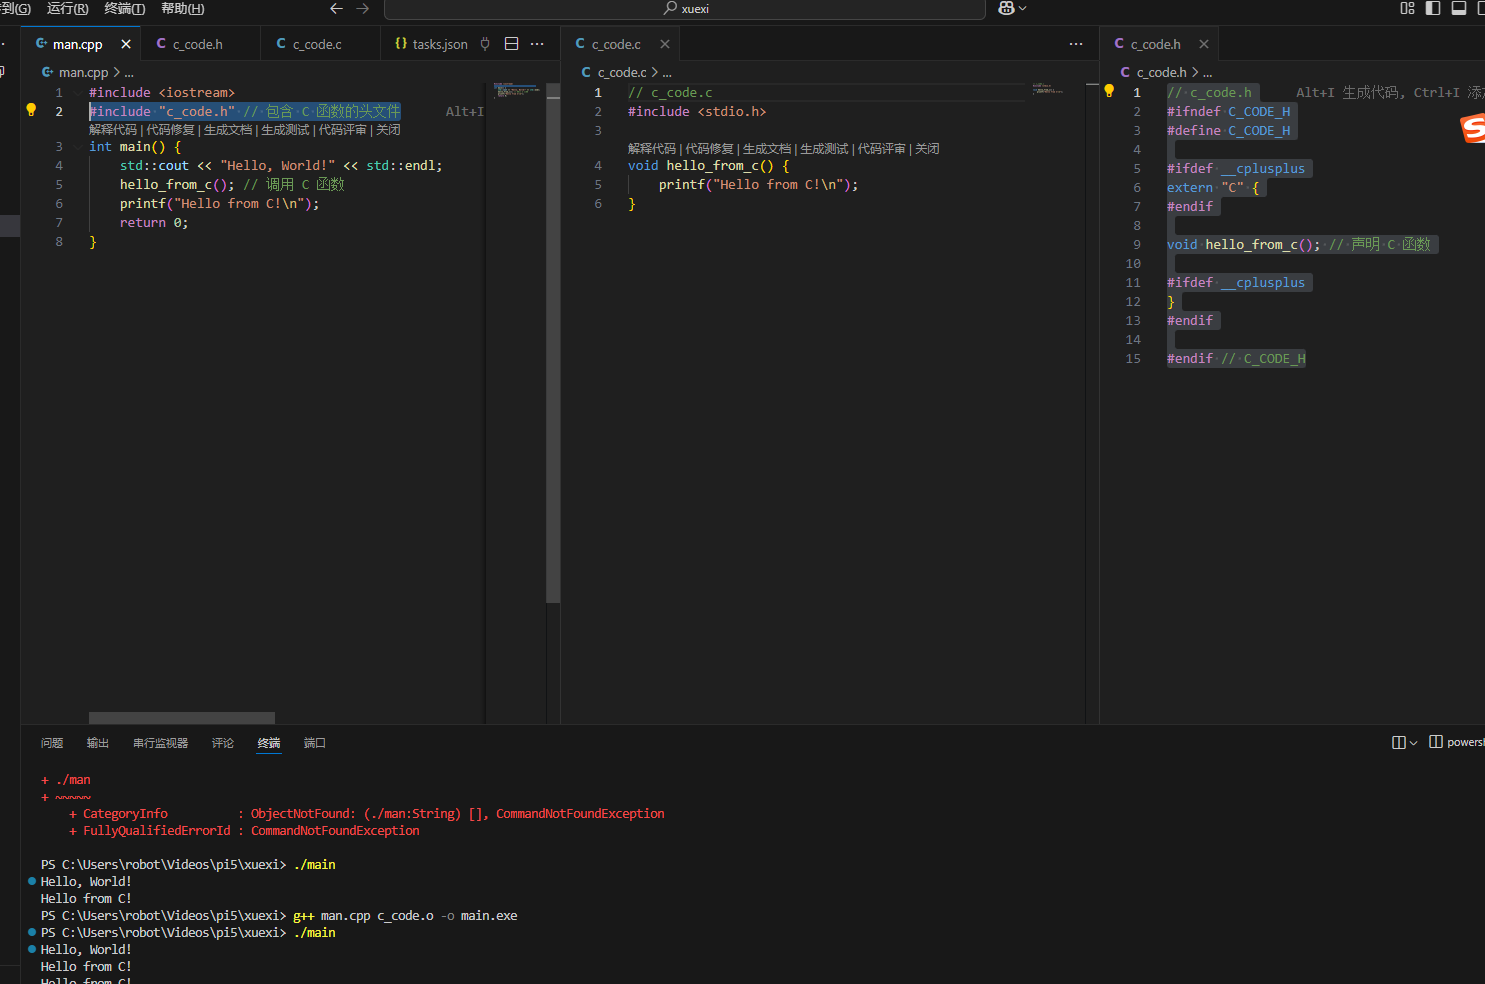This screenshot has height=984, width=1485.
Task: Open the 终端(T) menu
Action: click(125, 8)
